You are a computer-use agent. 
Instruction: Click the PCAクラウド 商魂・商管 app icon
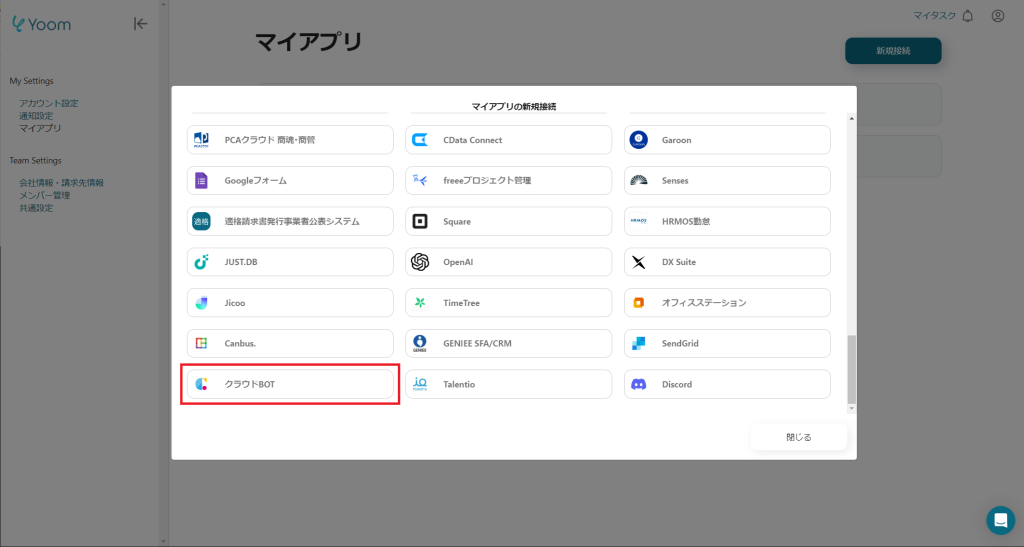(201, 140)
